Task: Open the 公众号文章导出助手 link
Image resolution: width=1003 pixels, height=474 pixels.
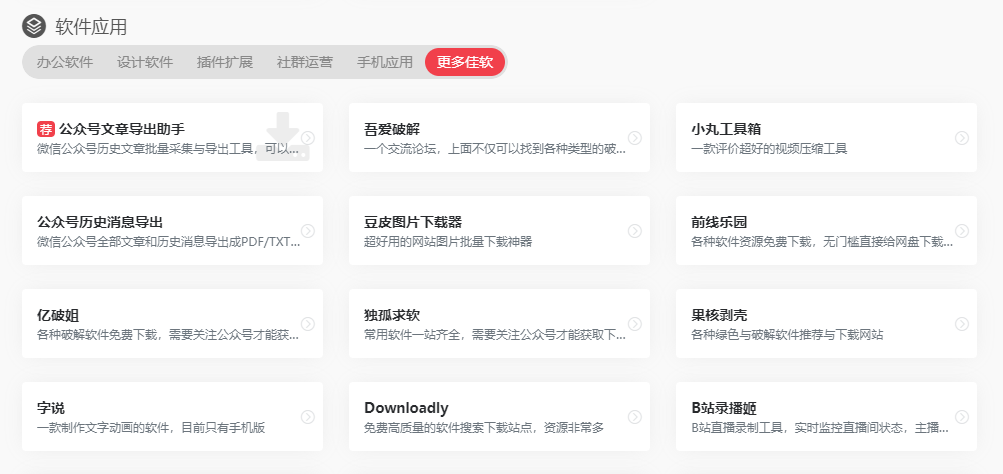Action: (122, 129)
